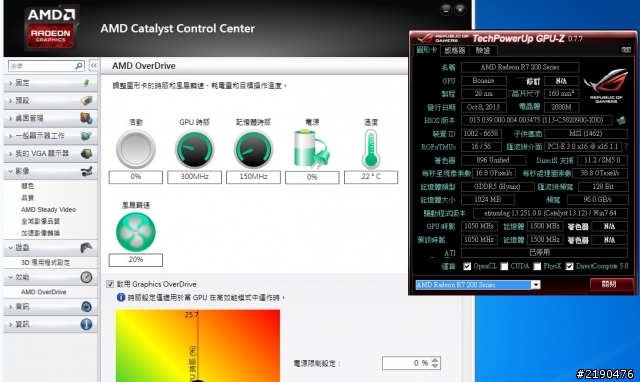Collapse the sidebar with the double-arrow button
The image size is (640, 382).
point(93,65)
